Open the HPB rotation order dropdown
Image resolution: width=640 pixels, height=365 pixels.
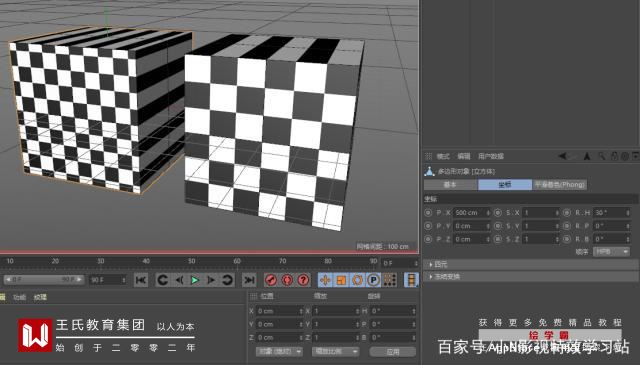[x=611, y=252]
